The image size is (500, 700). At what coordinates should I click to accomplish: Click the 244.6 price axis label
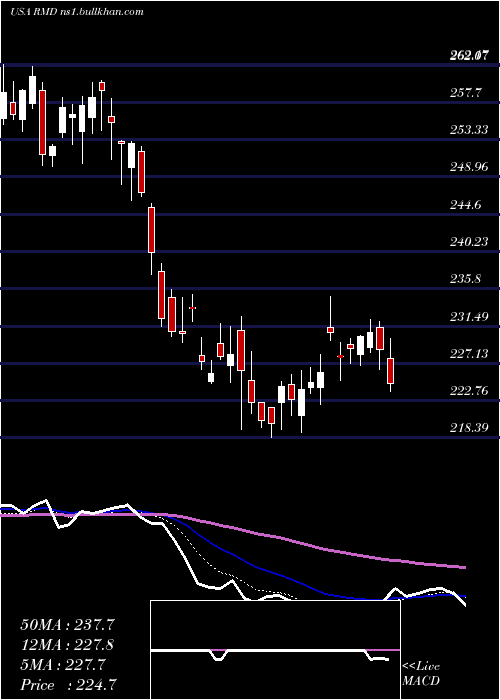click(x=467, y=205)
